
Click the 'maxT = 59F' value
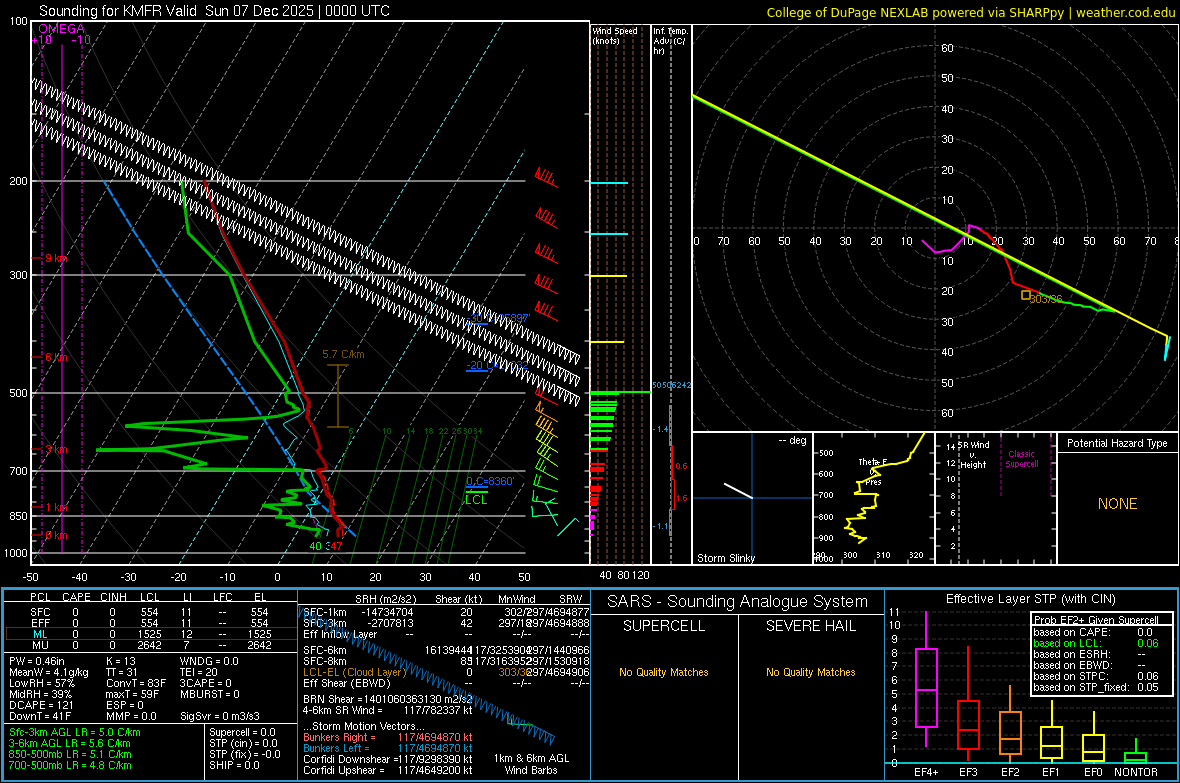click(x=132, y=694)
